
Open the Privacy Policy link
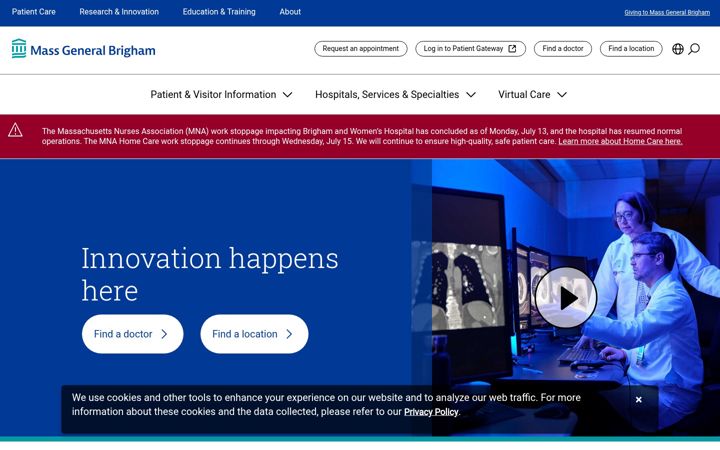431,412
